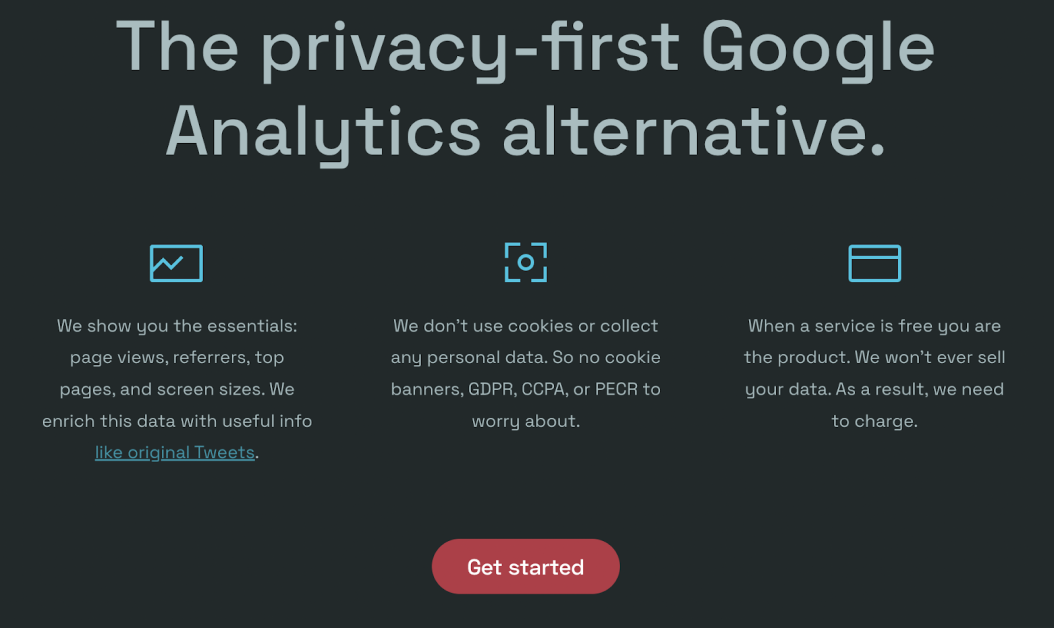1054x628 pixels.
Task: Click the "worry about." text line
Action: 525,421
